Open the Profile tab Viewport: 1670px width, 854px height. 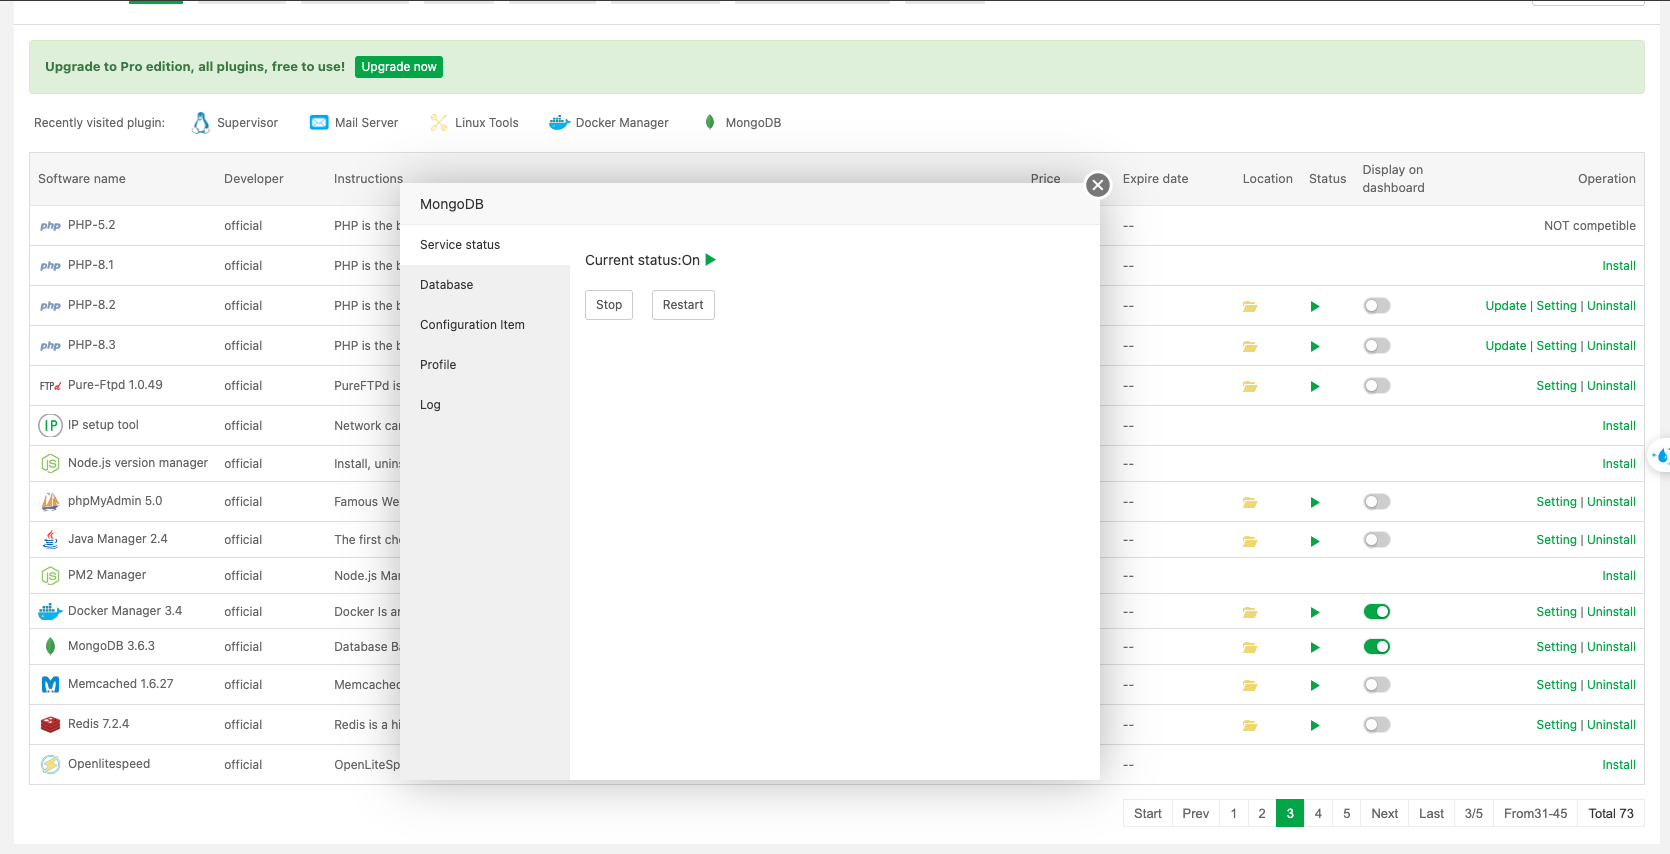(x=485, y=365)
